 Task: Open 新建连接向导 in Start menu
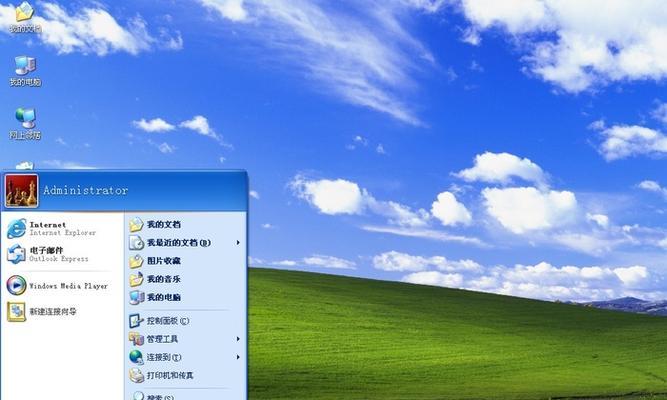click(x=42, y=311)
